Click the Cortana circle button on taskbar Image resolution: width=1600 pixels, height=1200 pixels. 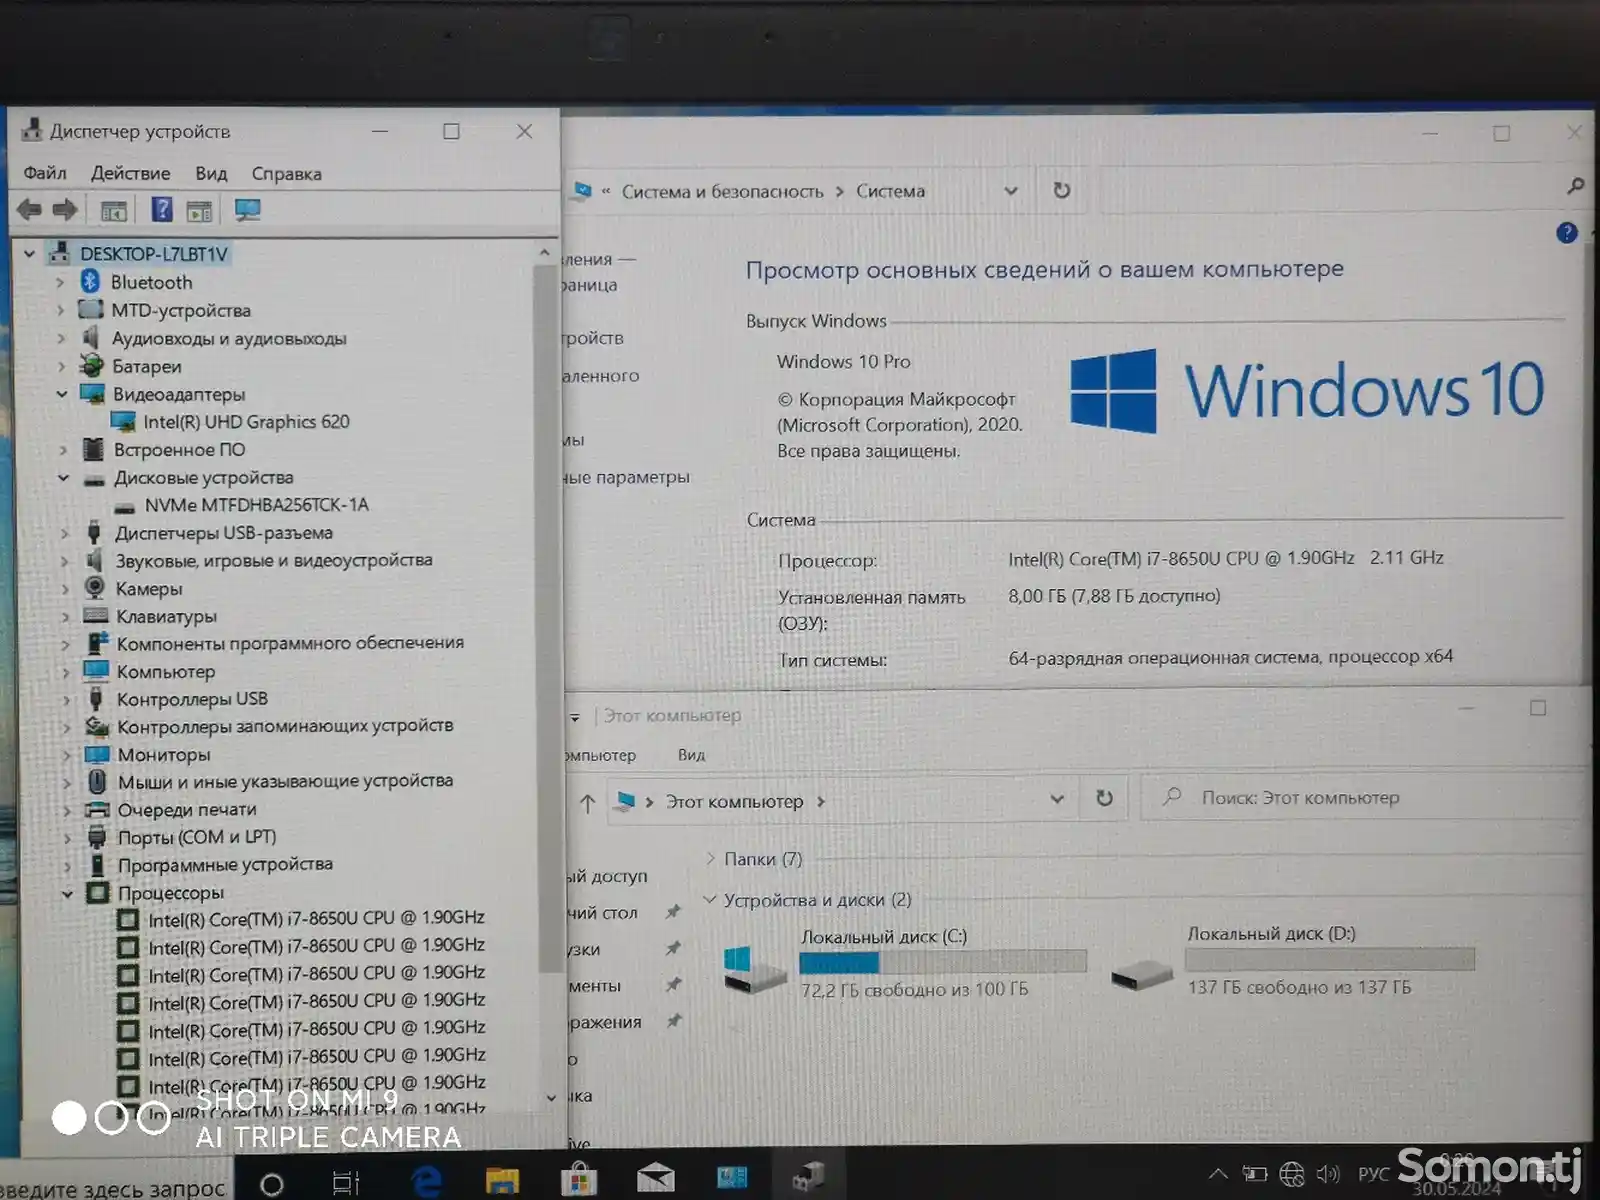click(271, 1185)
